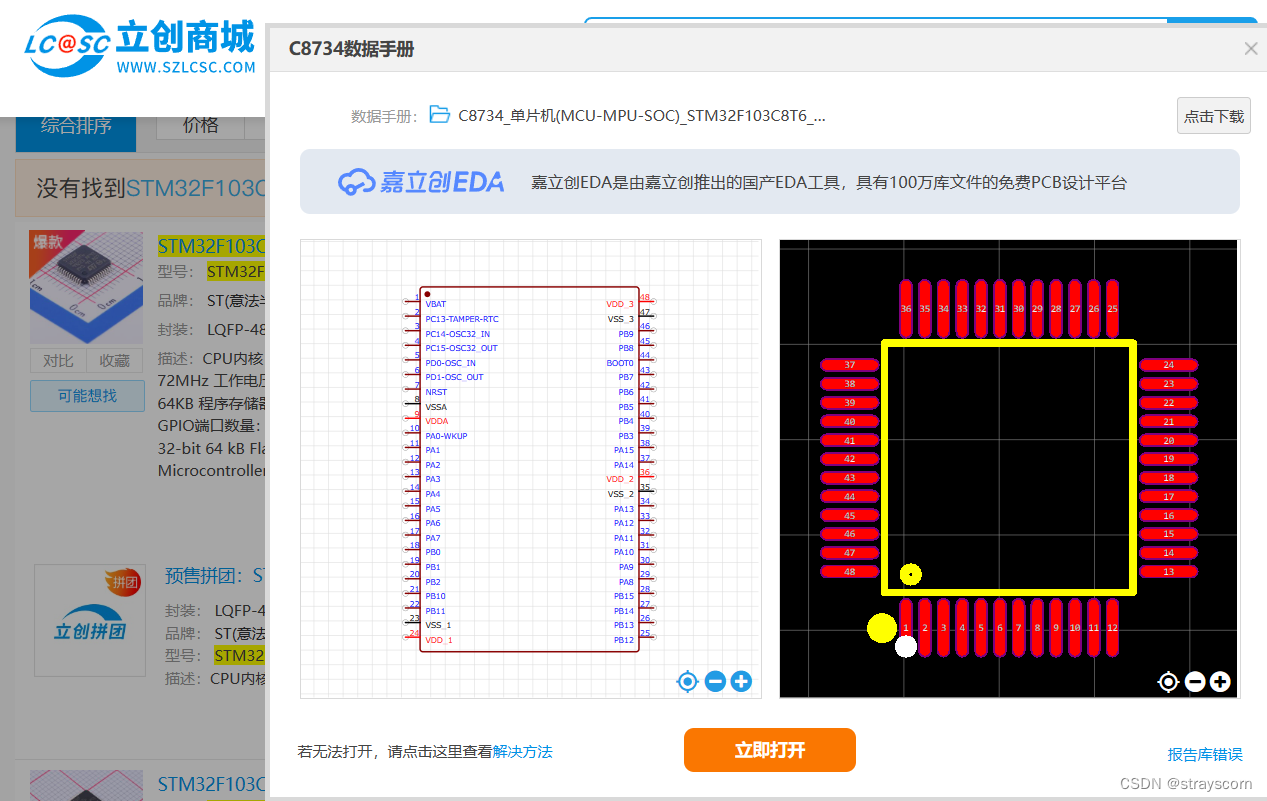
Task: Click the 对比 compare button
Action: point(58,361)
